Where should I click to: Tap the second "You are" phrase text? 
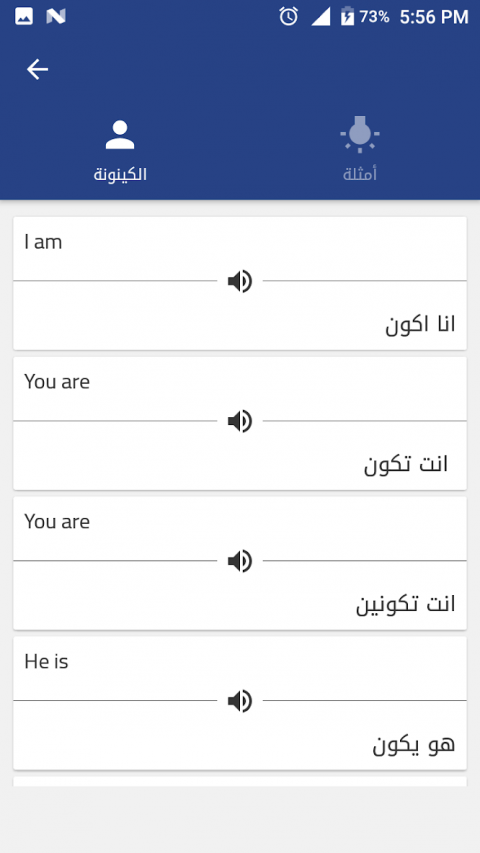click(57, 522)
